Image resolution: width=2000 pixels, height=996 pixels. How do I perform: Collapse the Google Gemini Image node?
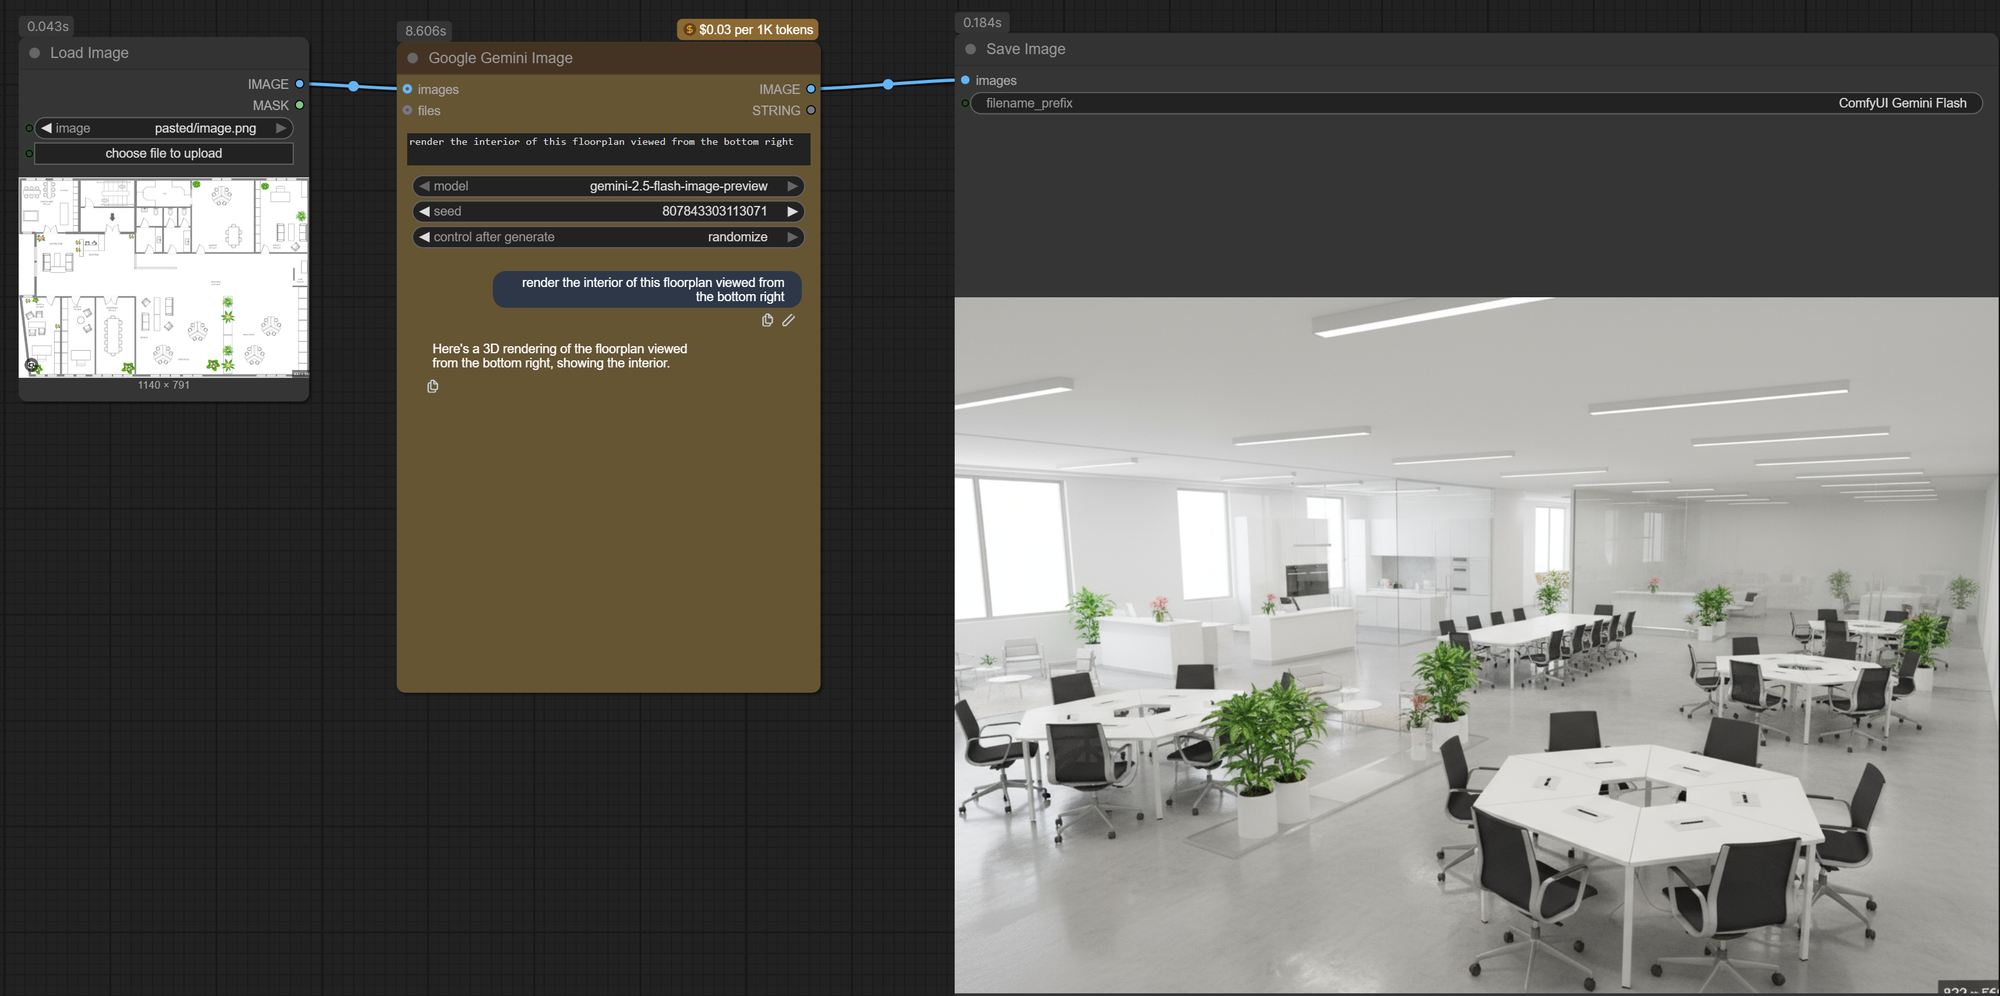click(413, 58)
